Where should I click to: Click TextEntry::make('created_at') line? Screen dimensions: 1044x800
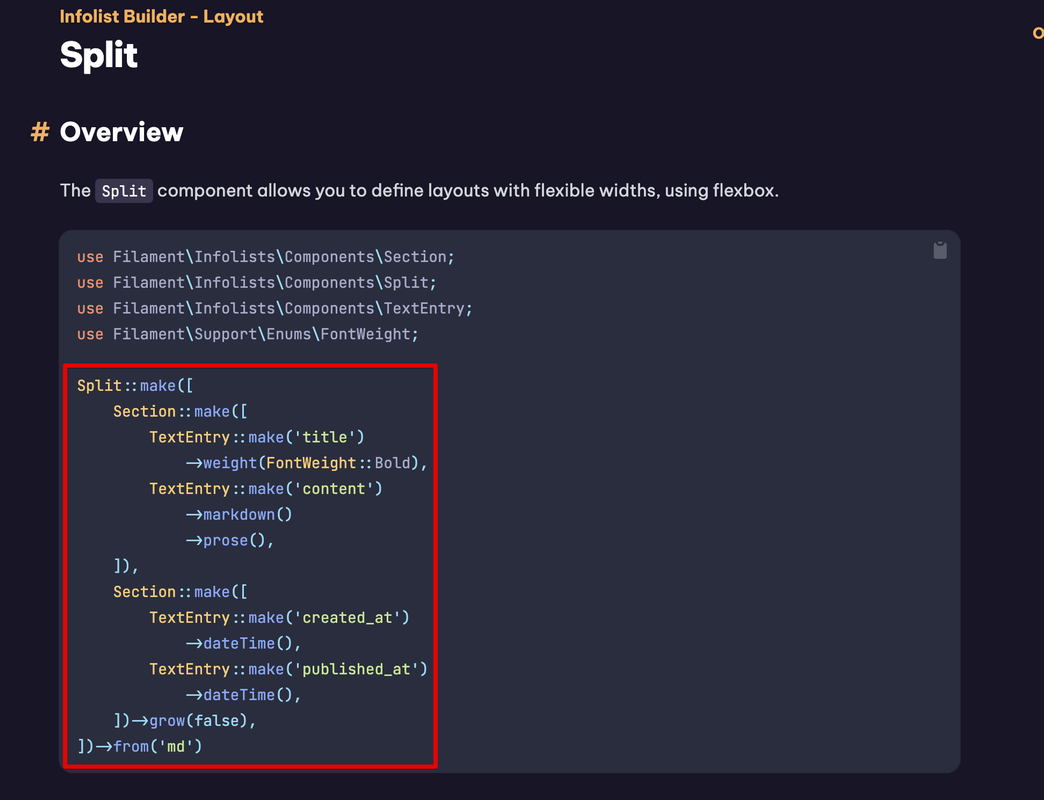click(279, 618)
